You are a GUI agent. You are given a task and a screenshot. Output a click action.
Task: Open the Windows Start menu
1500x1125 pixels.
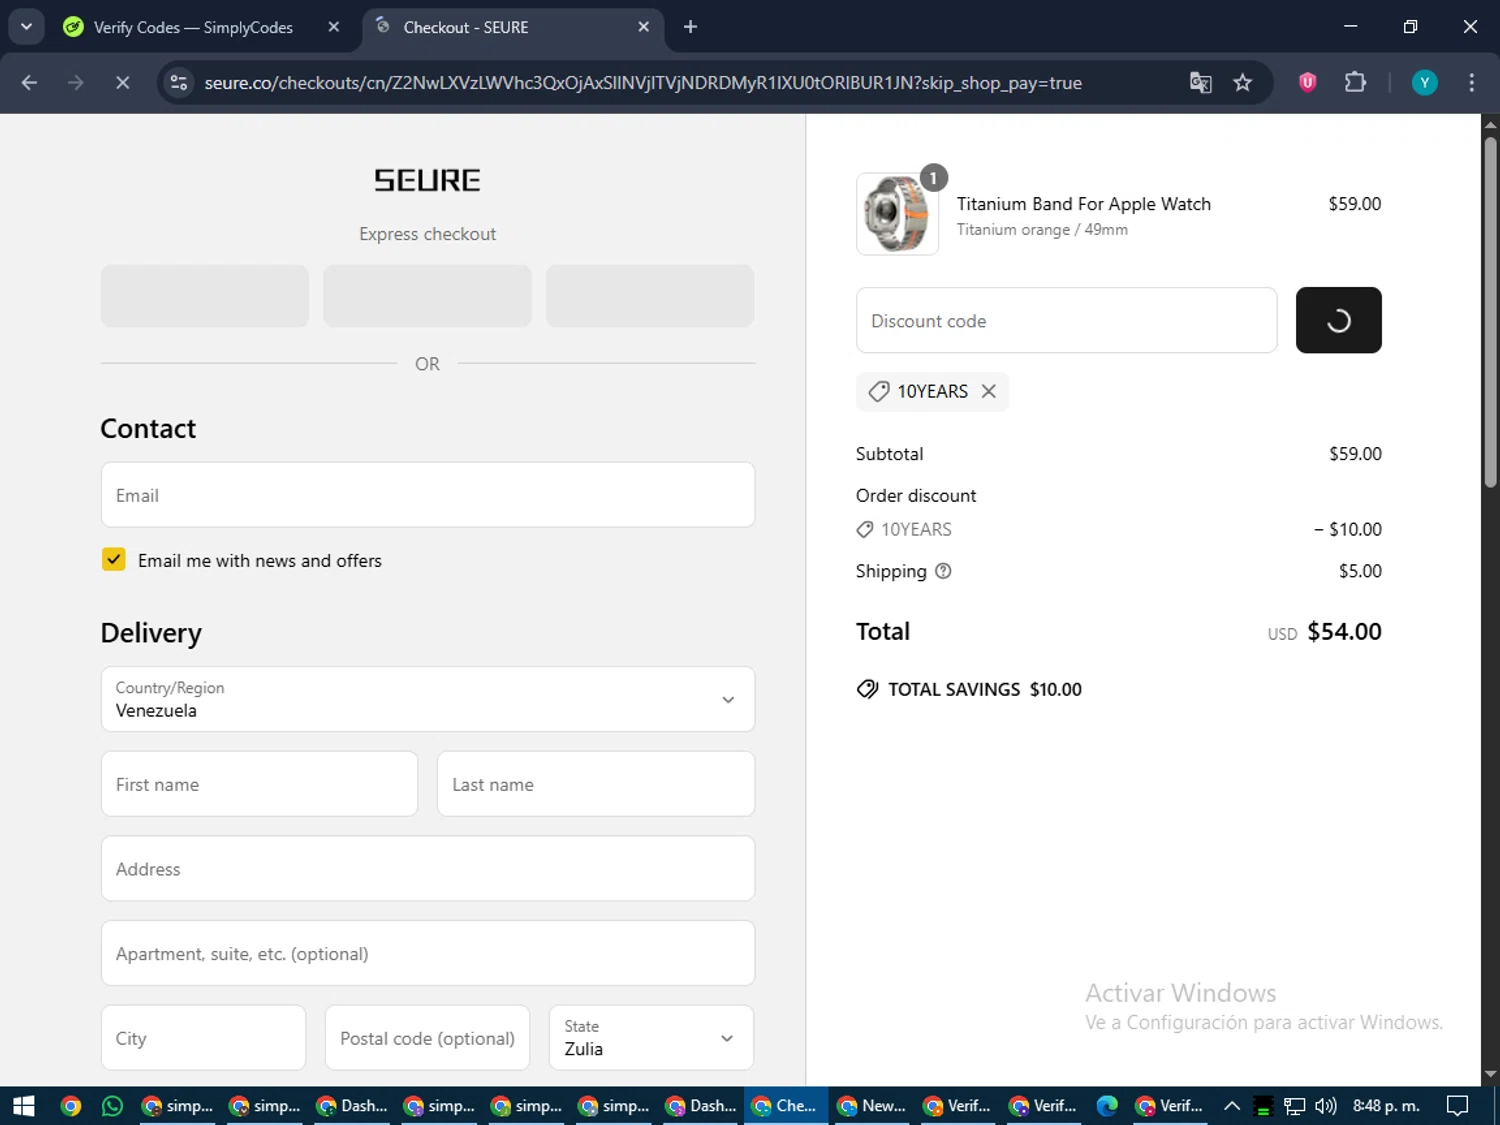coord(23,1106)
